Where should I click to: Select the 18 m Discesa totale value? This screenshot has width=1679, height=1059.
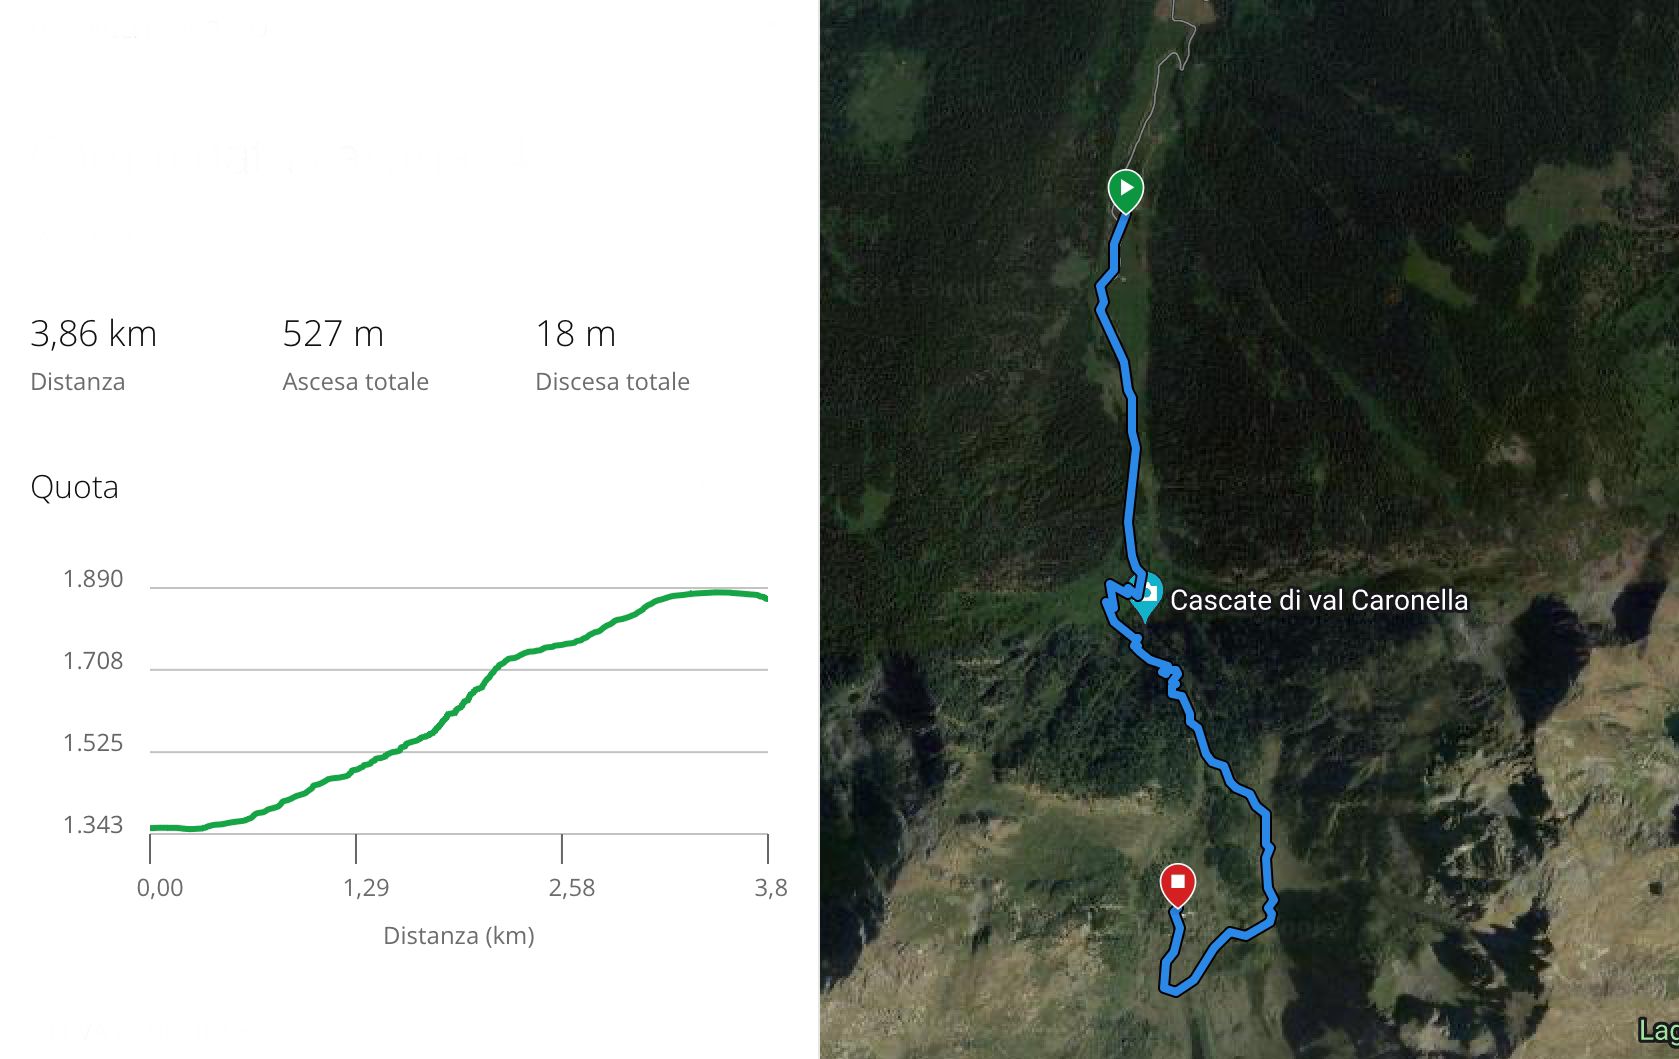[575, 333]
